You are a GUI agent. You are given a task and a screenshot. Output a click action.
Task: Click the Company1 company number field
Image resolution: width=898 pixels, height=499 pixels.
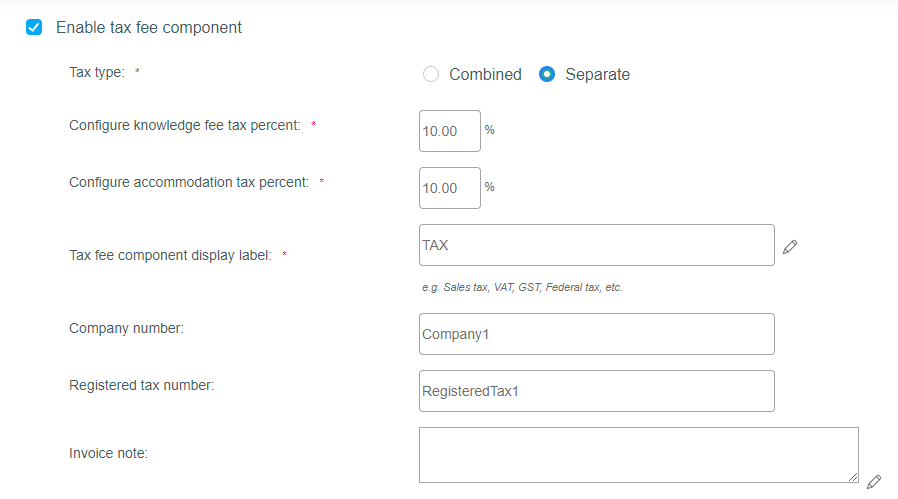pos(597,334)
